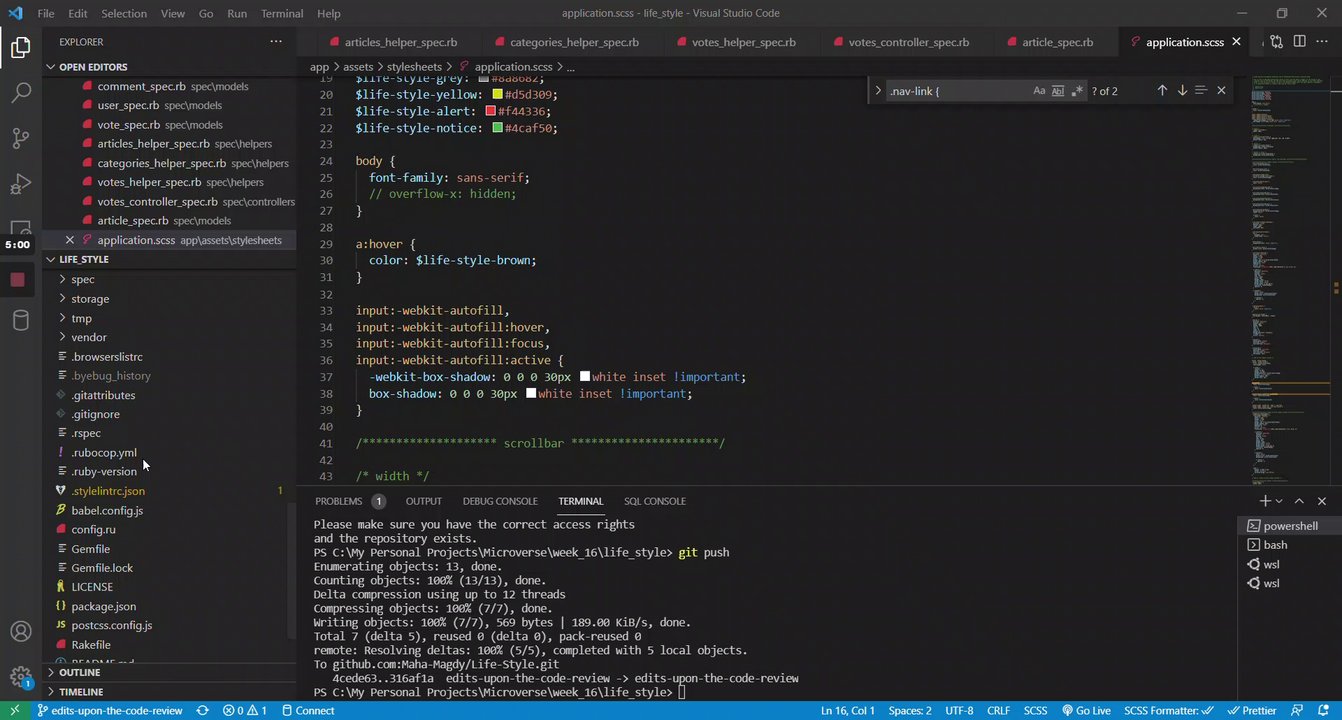Click the open changes compare icon in the editor toolbar
This screenshot has height=720, width=1342.
(x=1276, y=42)
